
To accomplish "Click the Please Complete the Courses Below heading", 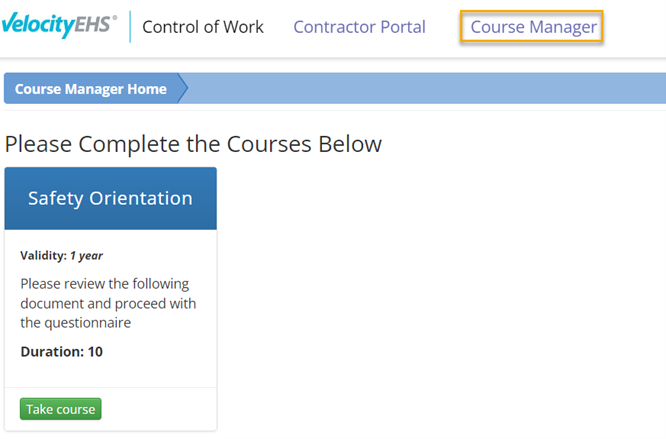I will (193, 144).
